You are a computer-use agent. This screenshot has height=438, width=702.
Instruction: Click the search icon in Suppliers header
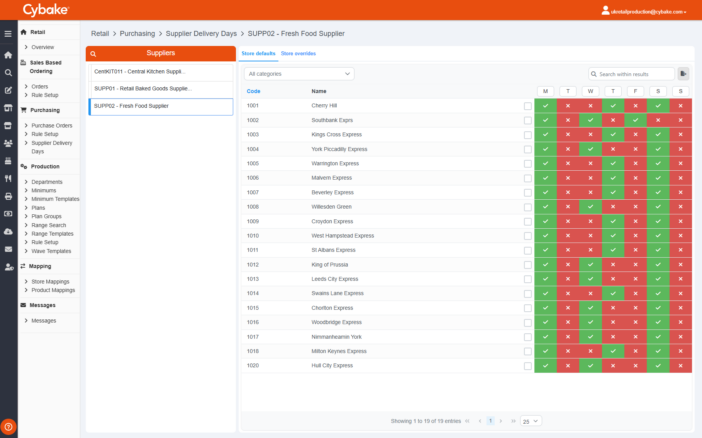click(x=93, y=54)
